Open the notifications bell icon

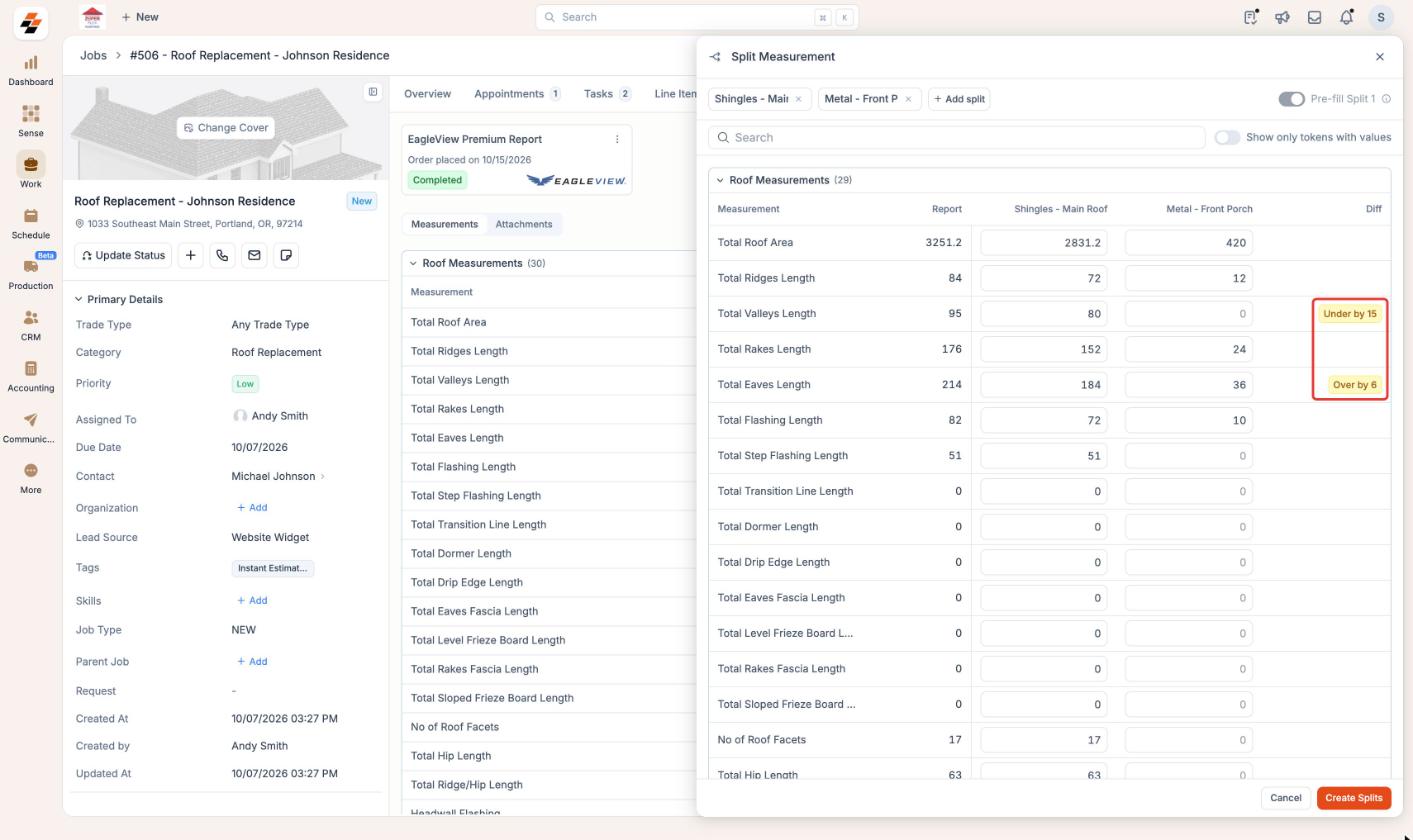coord(1346,17)
